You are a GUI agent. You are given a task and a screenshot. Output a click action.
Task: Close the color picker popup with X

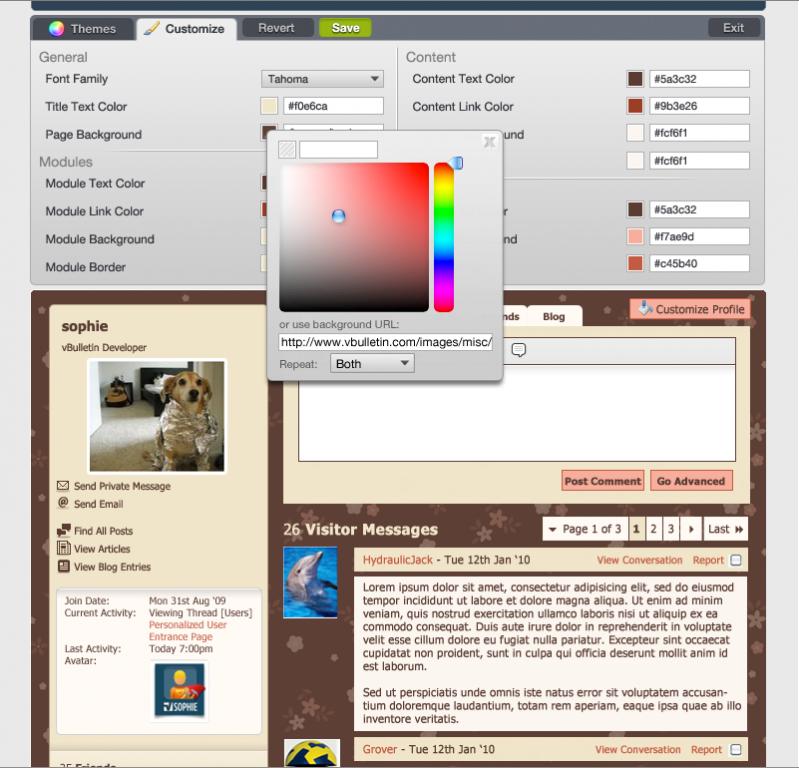point(489,142)
